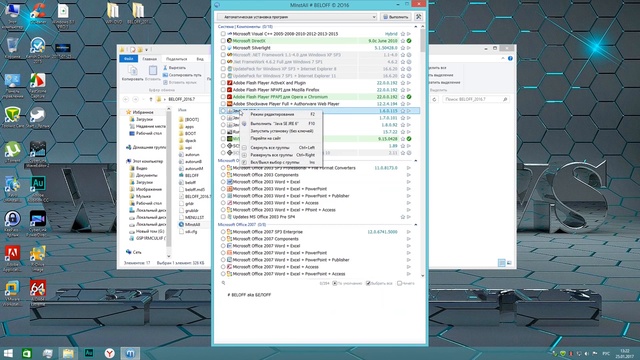Toggle the Ничего checkbox
Viewport: 640px width, 360px height.
(400, 283)
